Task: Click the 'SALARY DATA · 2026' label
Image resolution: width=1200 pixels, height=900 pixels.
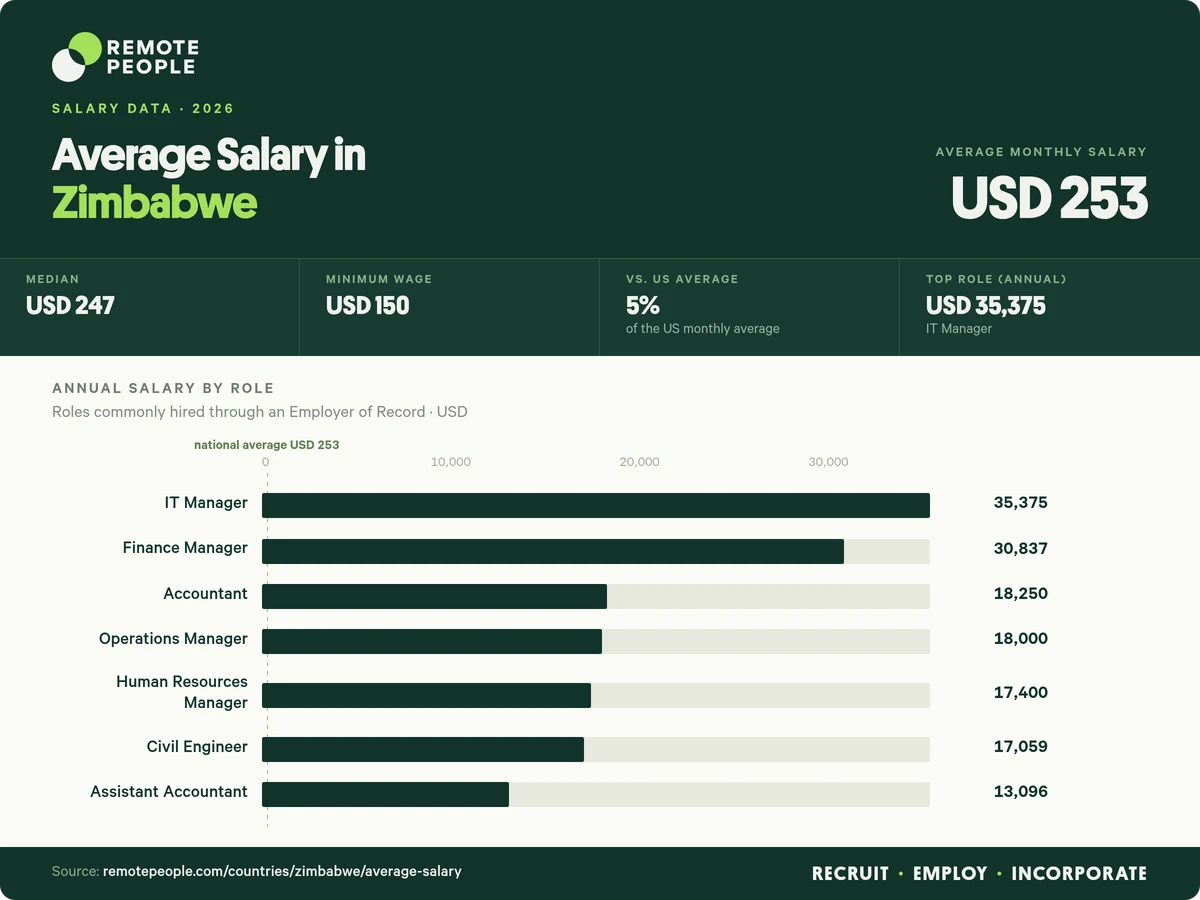Action: pyautogui.click(x=143, y=108)
